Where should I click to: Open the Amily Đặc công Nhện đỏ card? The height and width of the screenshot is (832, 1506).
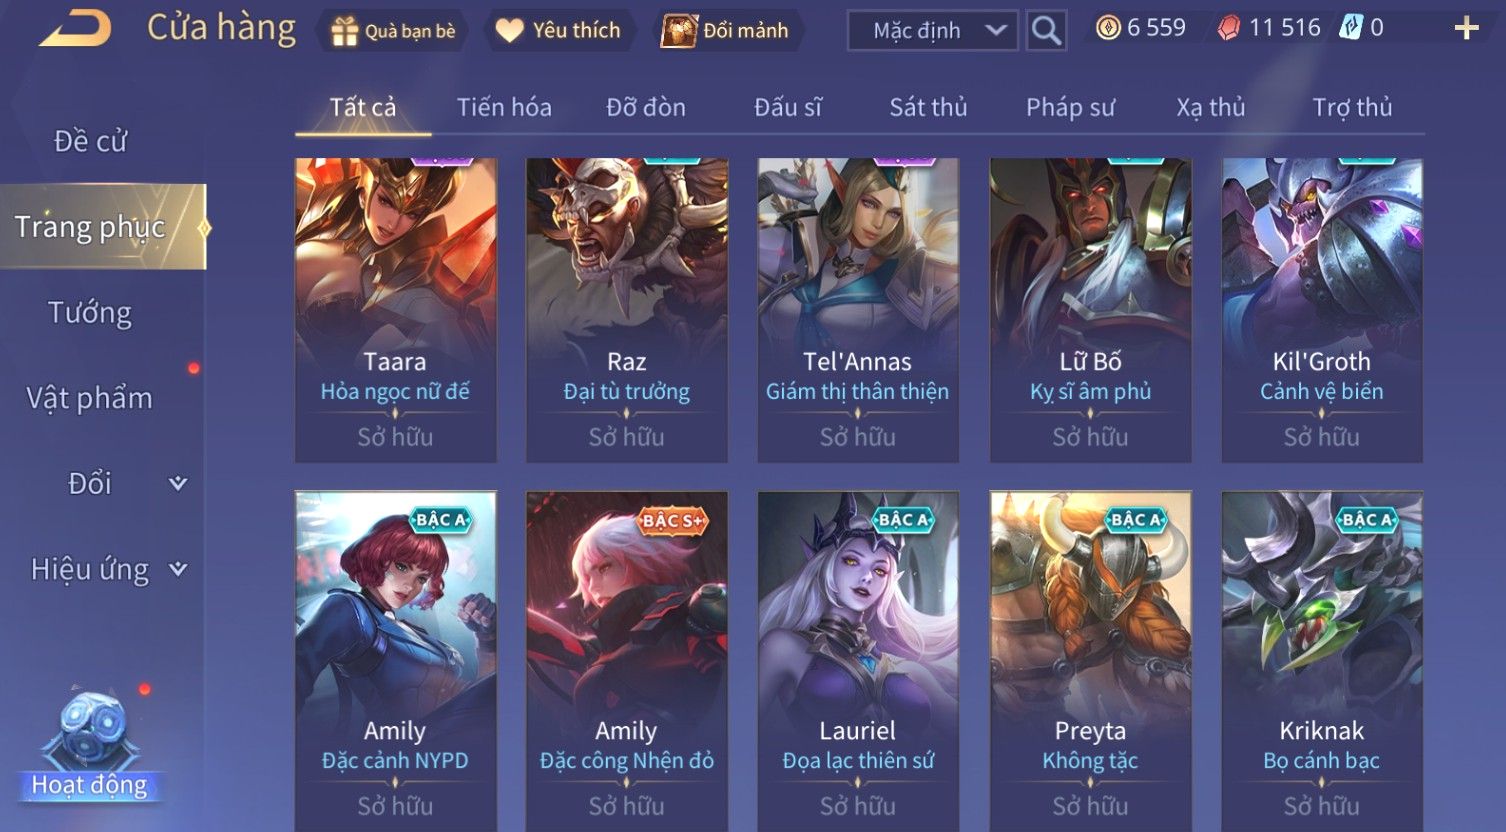(x=627, y=661)
